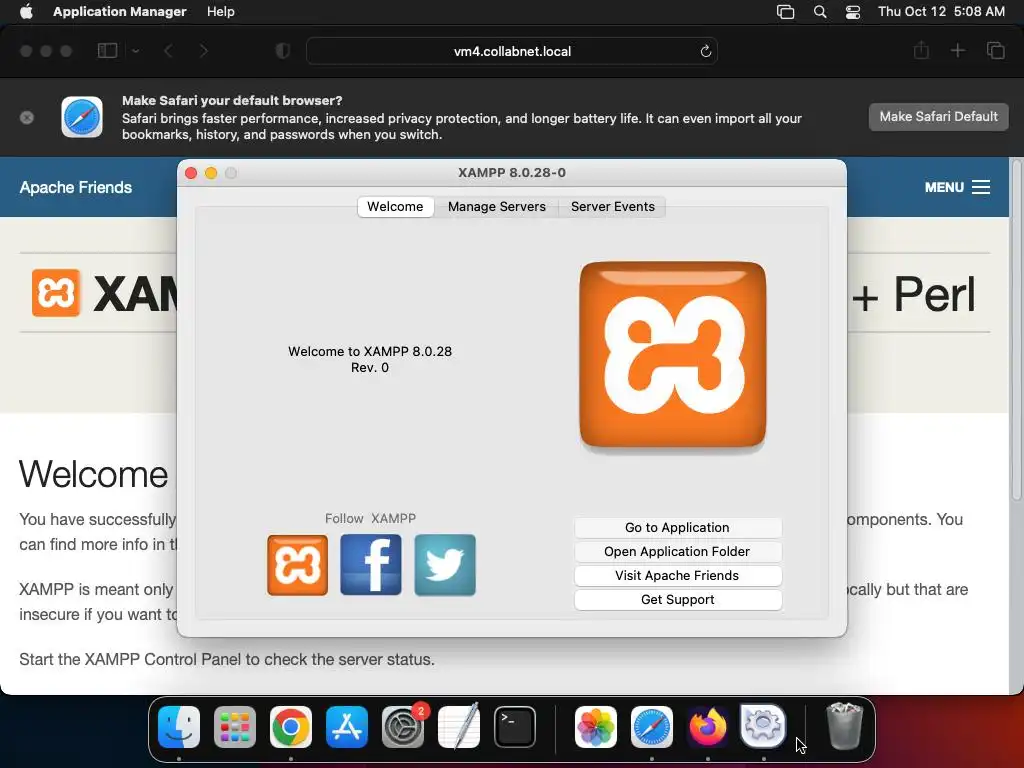This screenshot has width=1024, height=768.
Task: Open Stage Manager icon in menu bar
Action: pyautogui.click(x=786, y=12)
